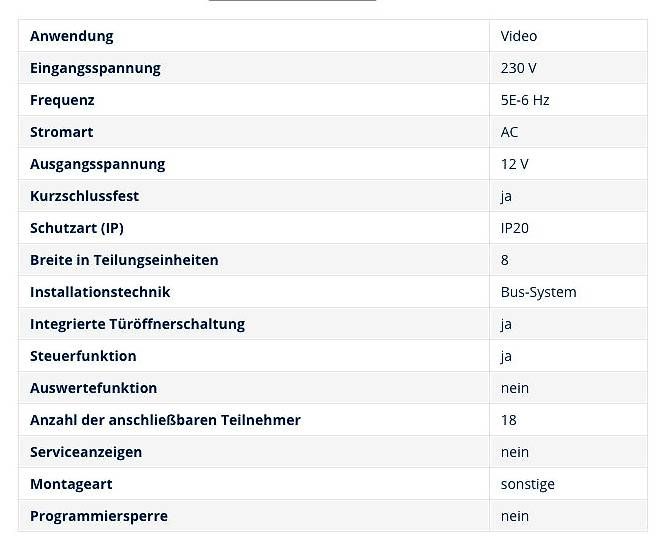The width and height of the screenshot is (657, 554).
Task: Click the Serviceanzeigen row label
Action: click(x=86, y=452)
